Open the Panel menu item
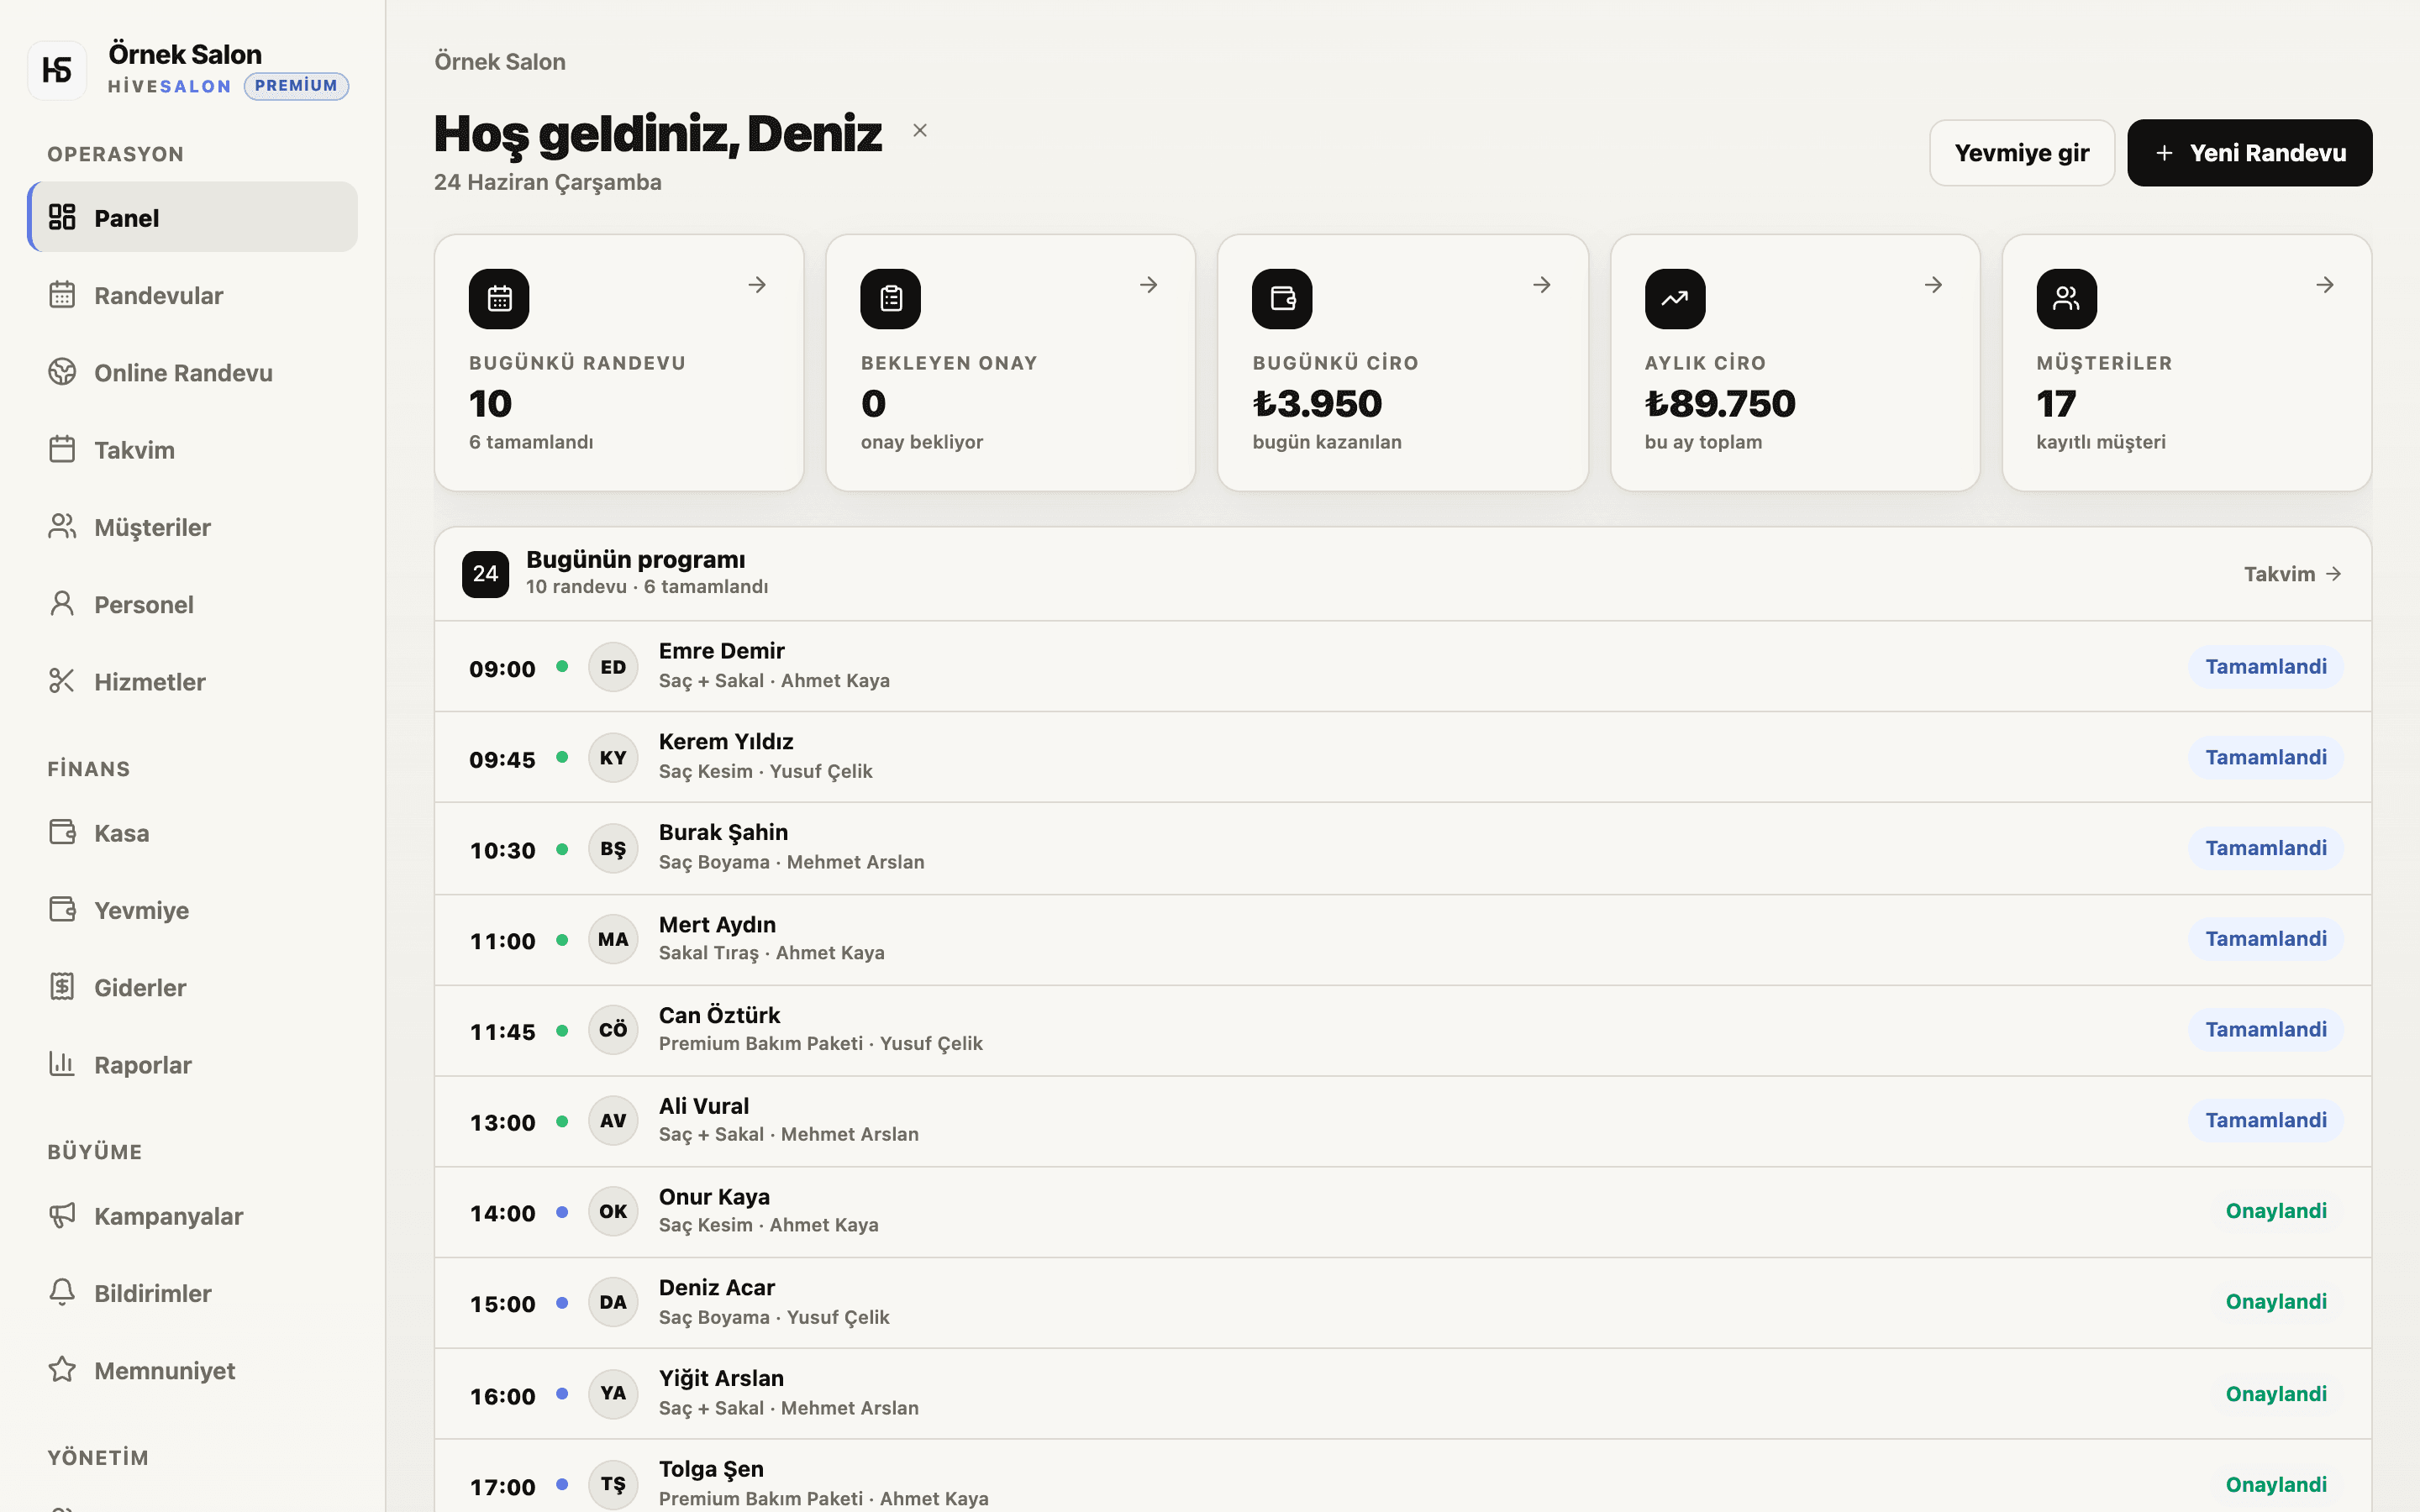 (x=192, y=217)
